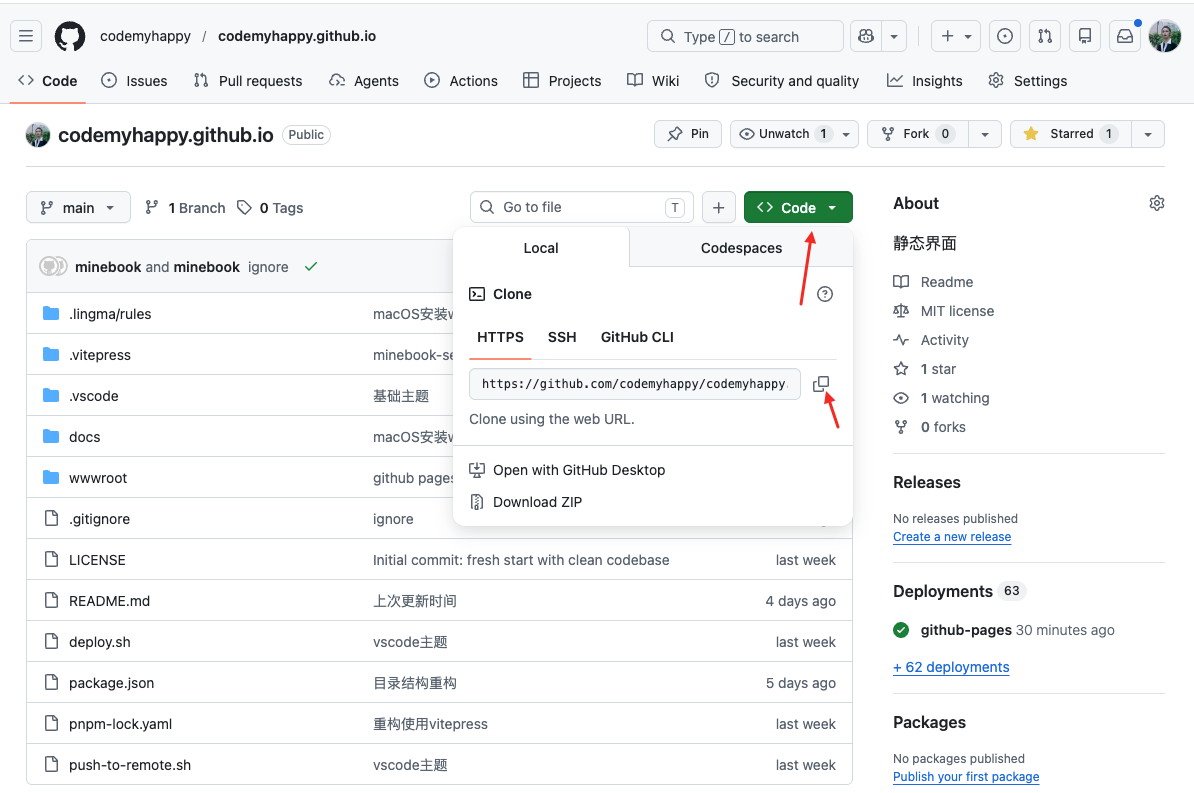1194x793 pixels.
Task: Open the Copilot chat icon
Action: pos(866,36)
